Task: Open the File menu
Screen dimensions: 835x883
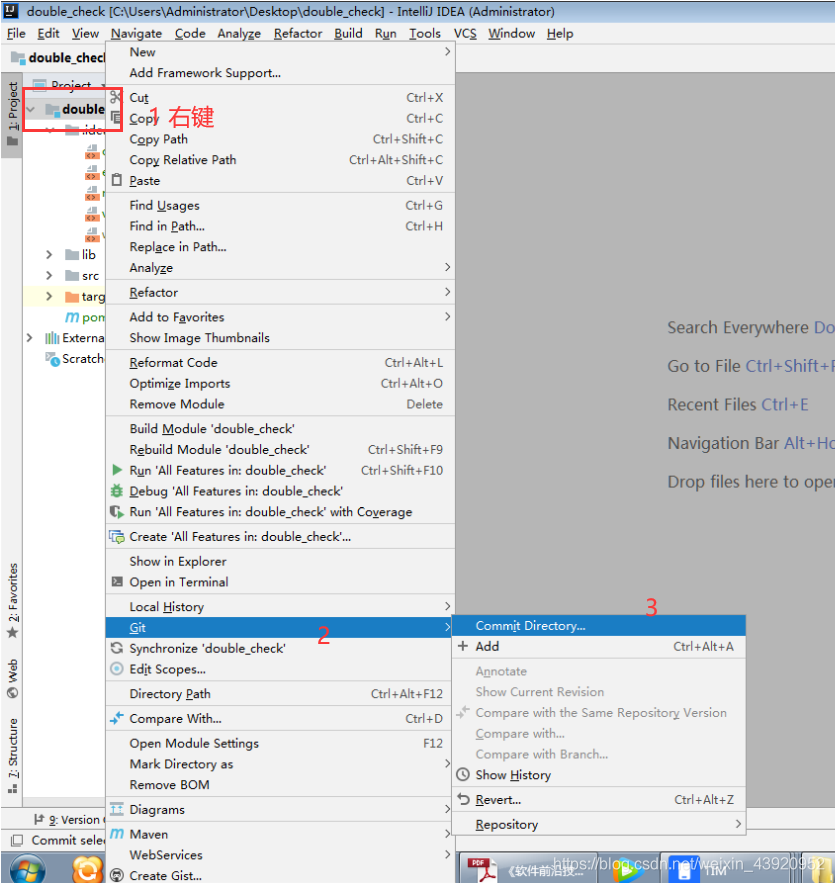Action: point(16,34)
